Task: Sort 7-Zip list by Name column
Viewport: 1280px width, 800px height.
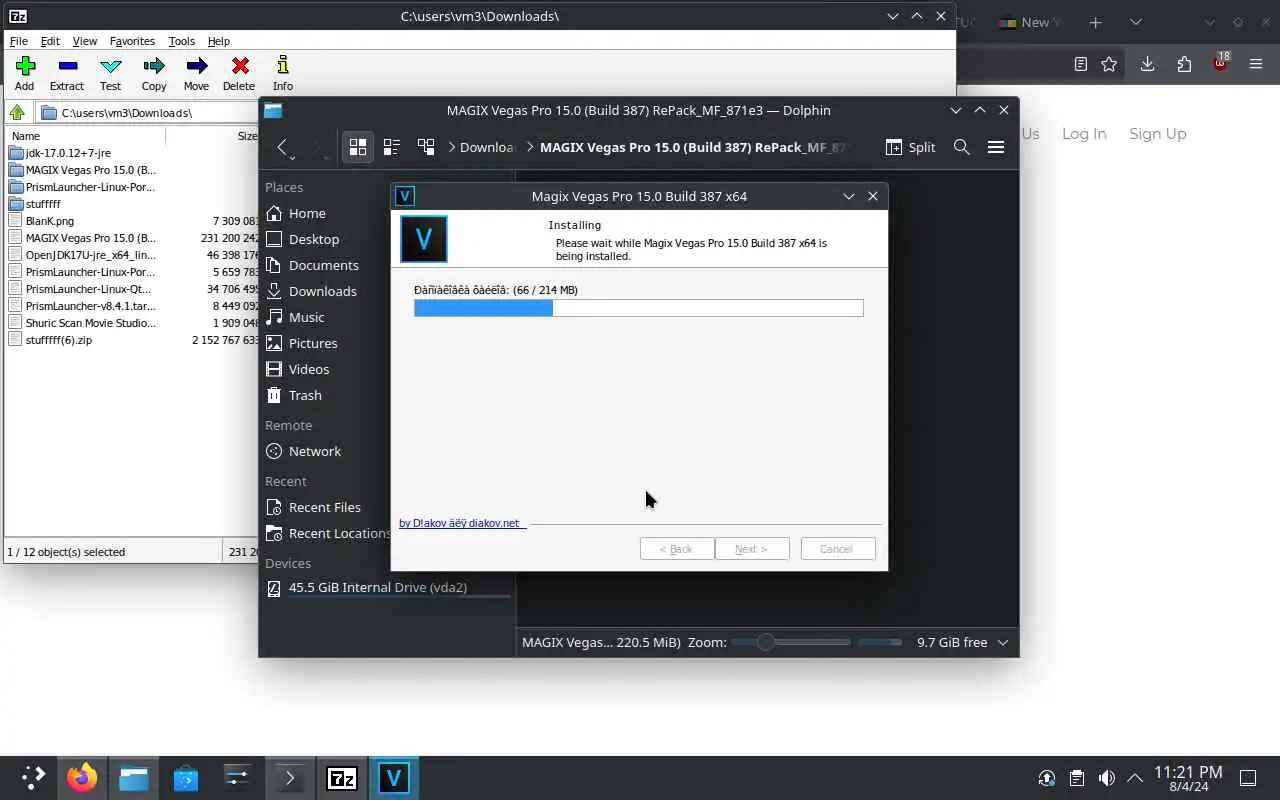Action: pos(86,136)
